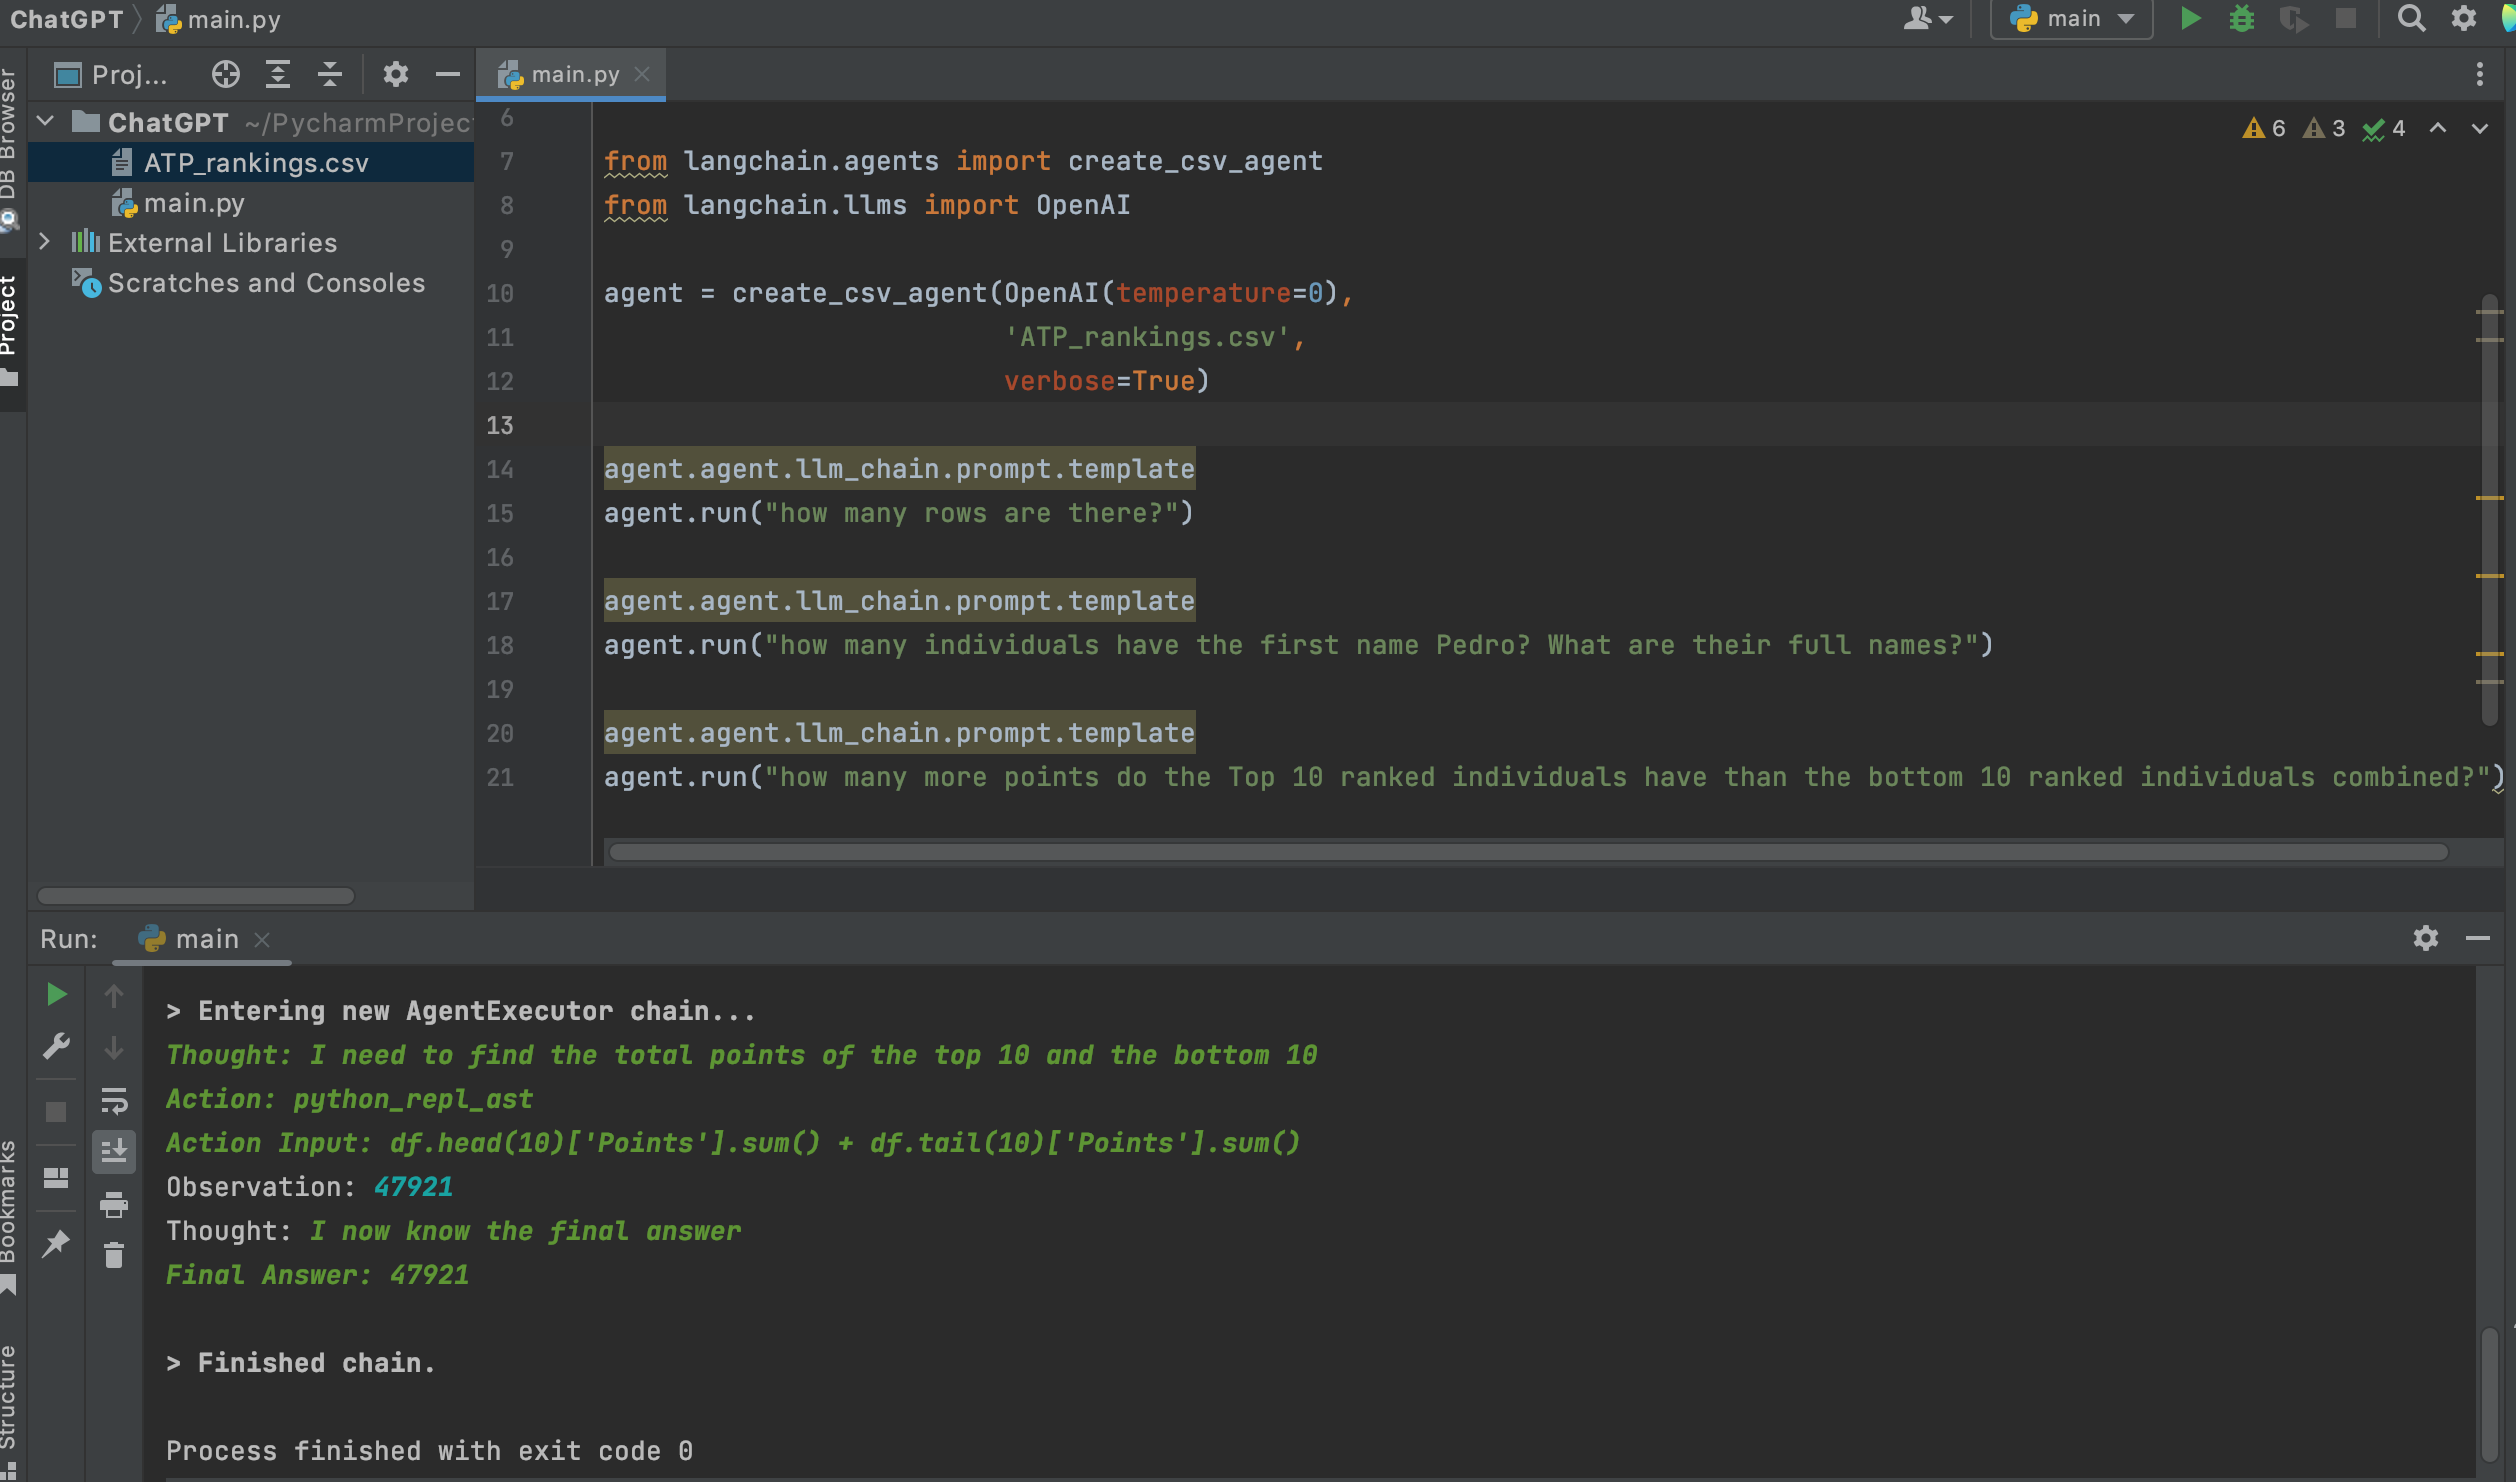The height and width of the screenshot is (1482, 2516).
Task: Clear run output with trash icon
Action: point(114,1255)
